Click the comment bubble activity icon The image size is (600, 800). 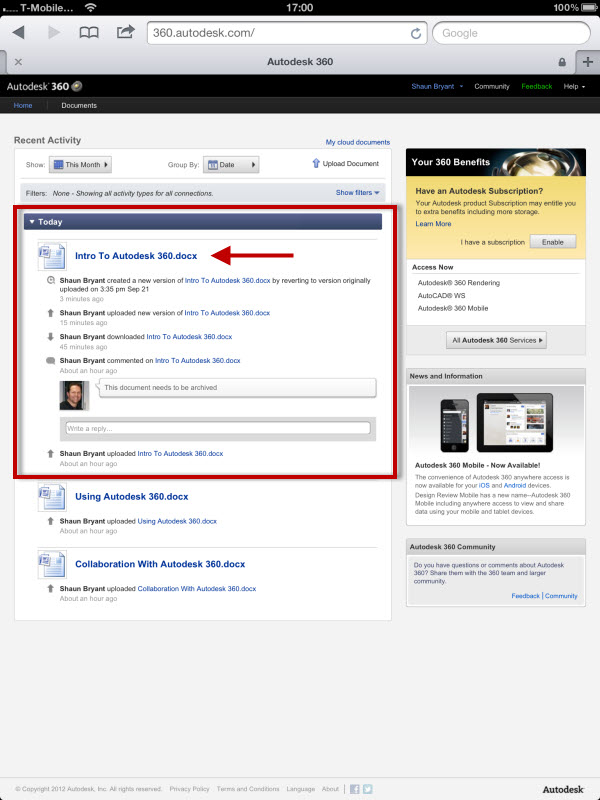coord(50,361)
